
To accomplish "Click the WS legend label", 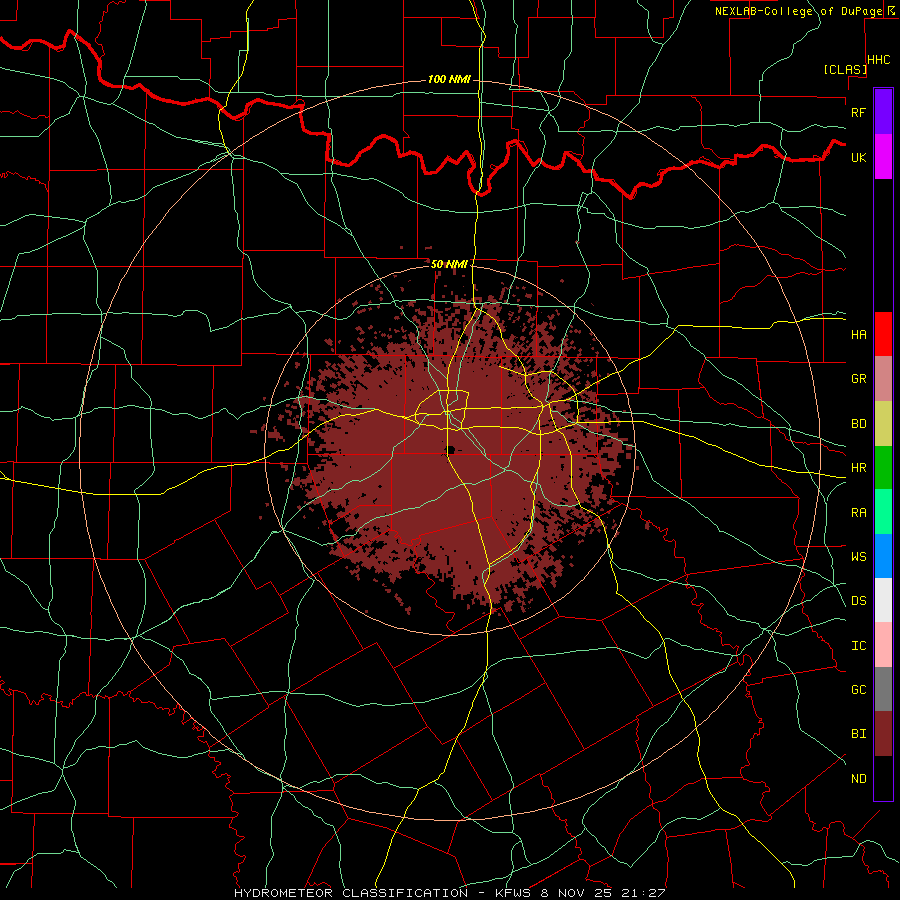I will pyautogui.click(x=858, y=557).
